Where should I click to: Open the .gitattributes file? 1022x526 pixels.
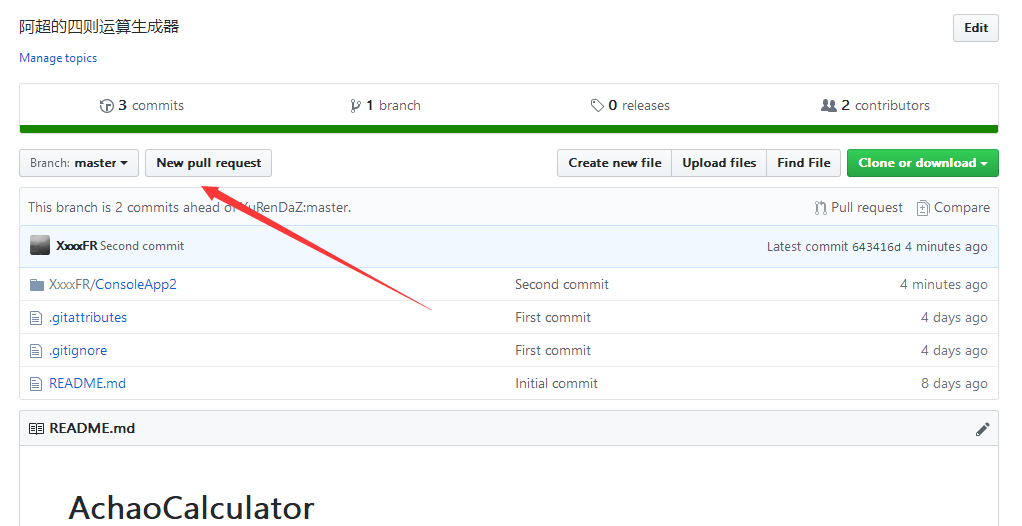pyautogui.click(x=88, y=318)
